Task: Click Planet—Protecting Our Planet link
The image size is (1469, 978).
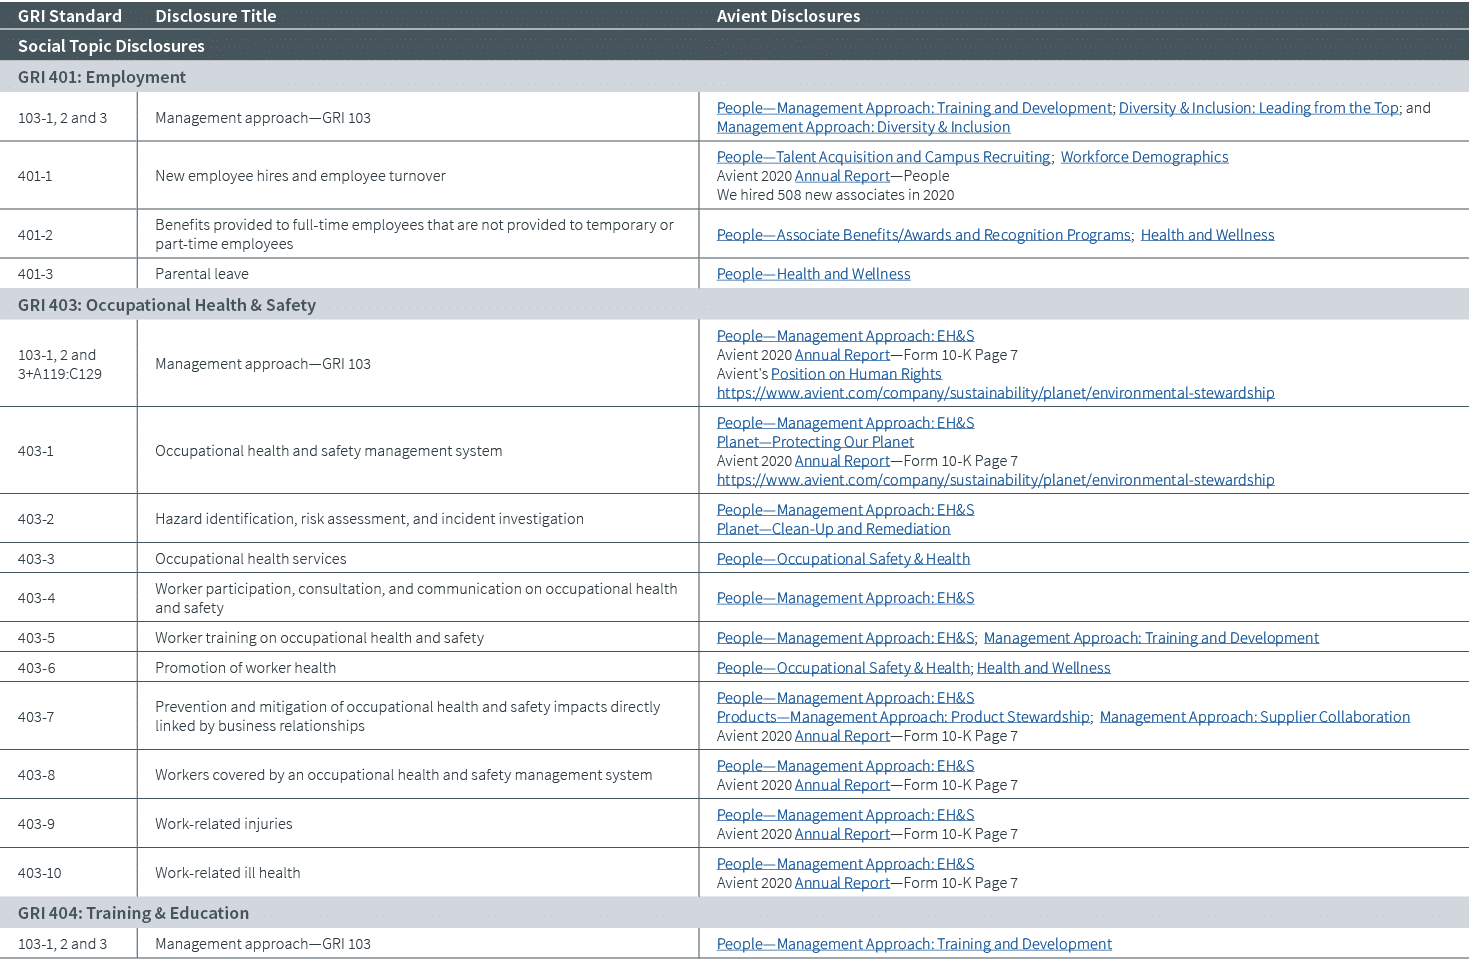Action: pos(815,442)
